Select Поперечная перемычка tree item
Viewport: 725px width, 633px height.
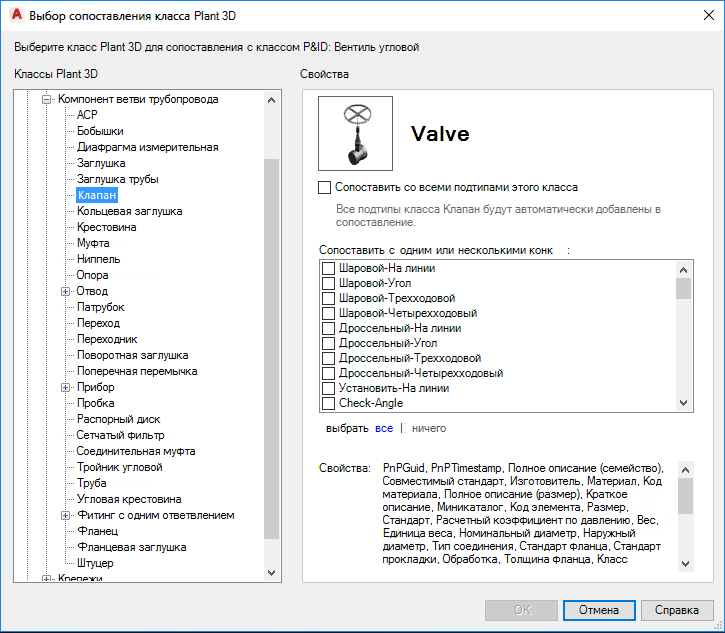(137, 371)
